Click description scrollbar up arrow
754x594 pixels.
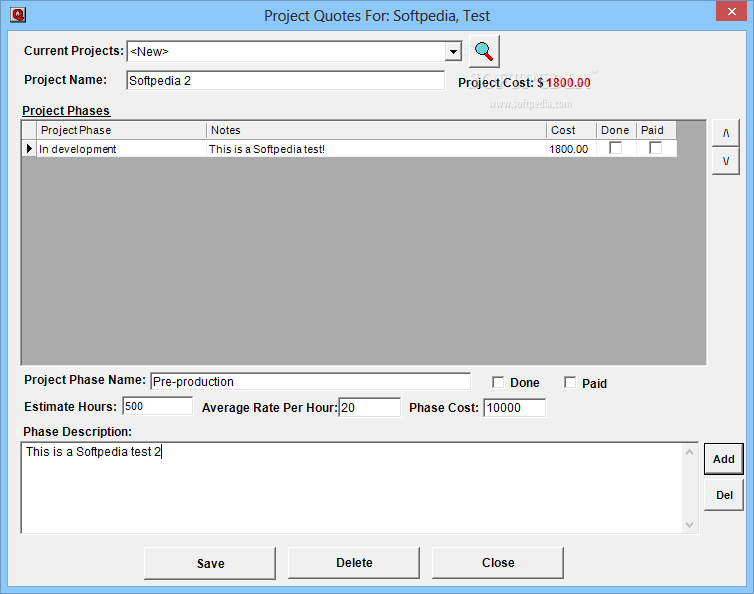[690, 452]
